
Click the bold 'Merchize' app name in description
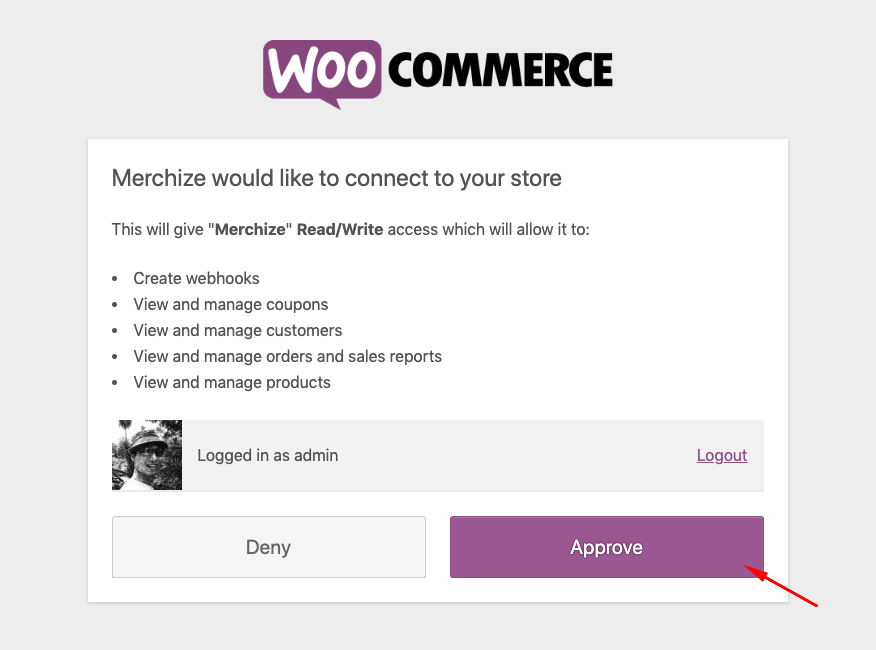point(250,229)
